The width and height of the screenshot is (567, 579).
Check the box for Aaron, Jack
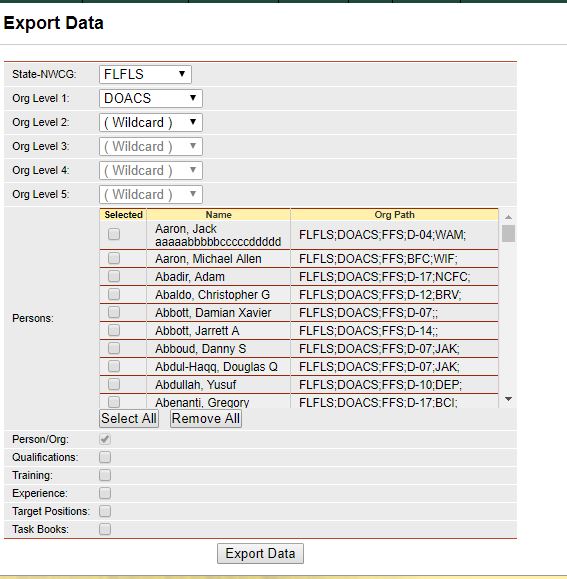114,234
